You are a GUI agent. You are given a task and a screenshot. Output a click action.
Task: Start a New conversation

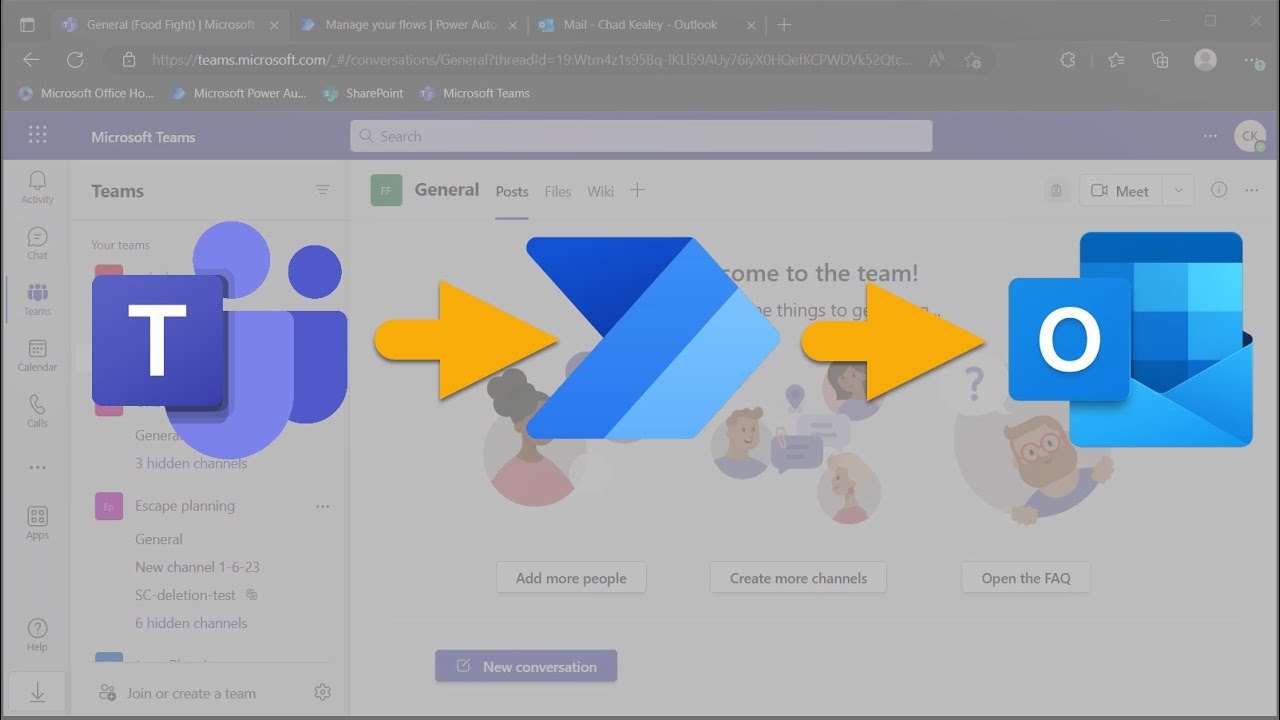(526, 666)
